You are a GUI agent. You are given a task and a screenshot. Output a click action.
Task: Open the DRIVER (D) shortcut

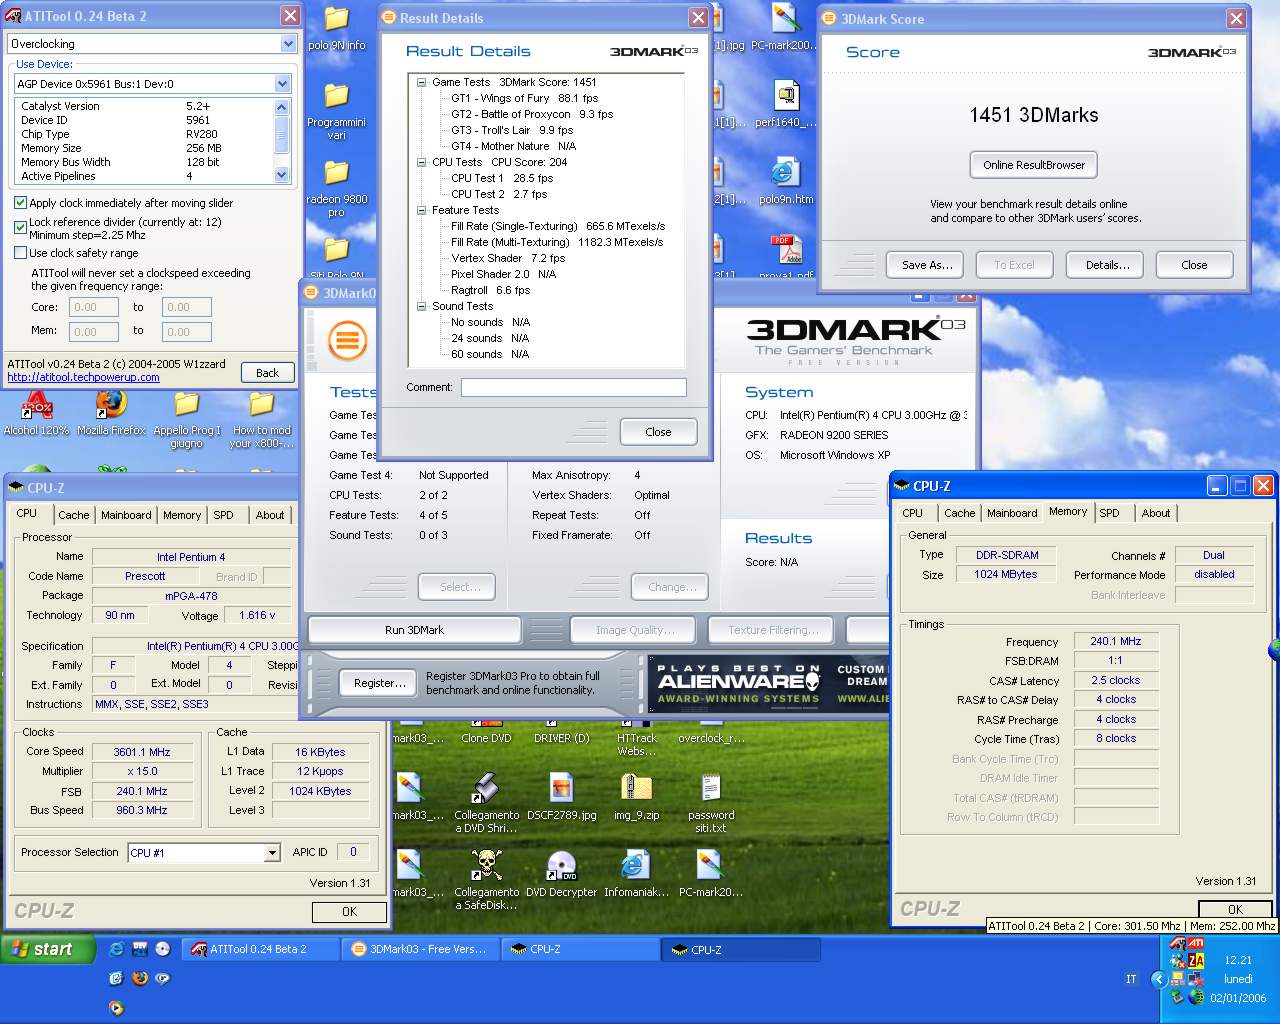561,732
